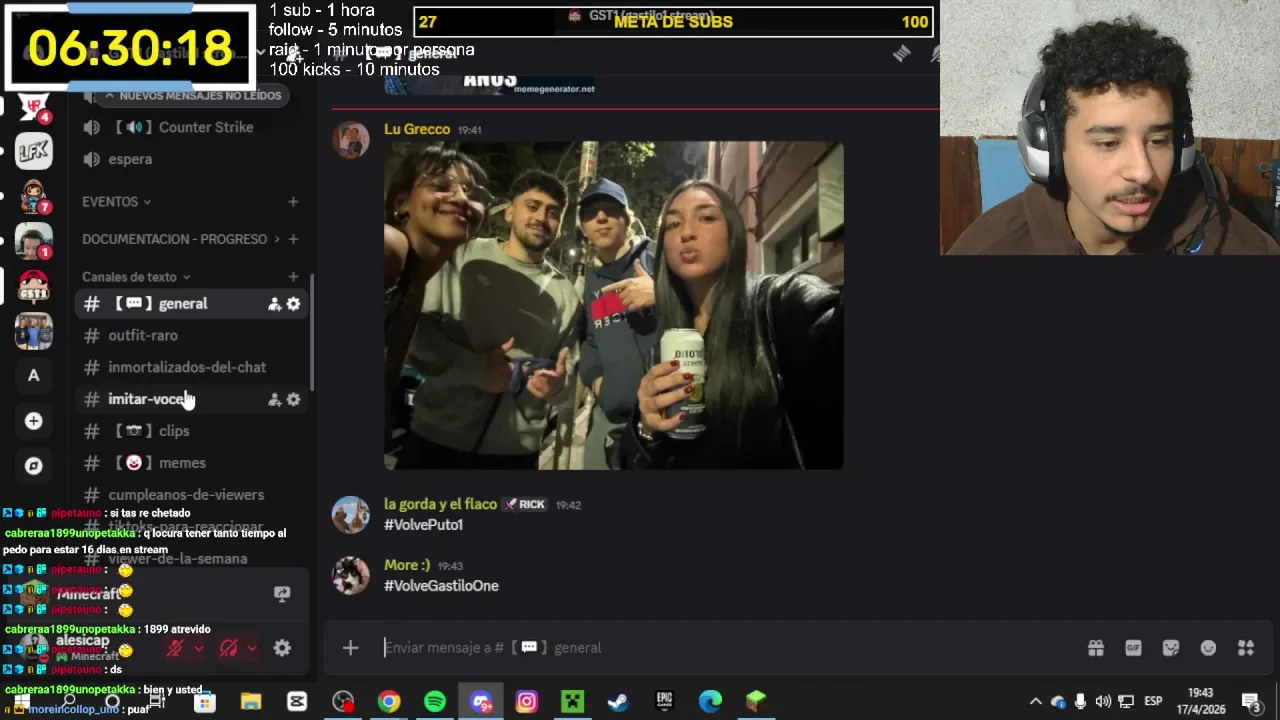Enlarge the group photo from Lu Grecco
Screen dimensions: 1280x720
614,306
